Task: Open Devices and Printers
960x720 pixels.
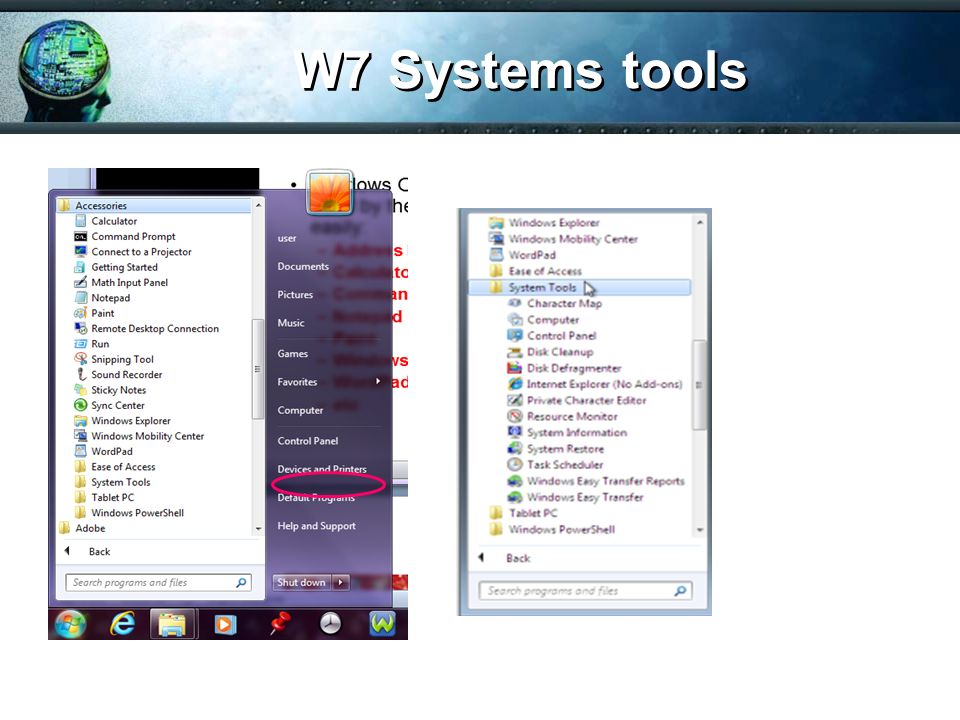Action: click(x=322, y=469)
